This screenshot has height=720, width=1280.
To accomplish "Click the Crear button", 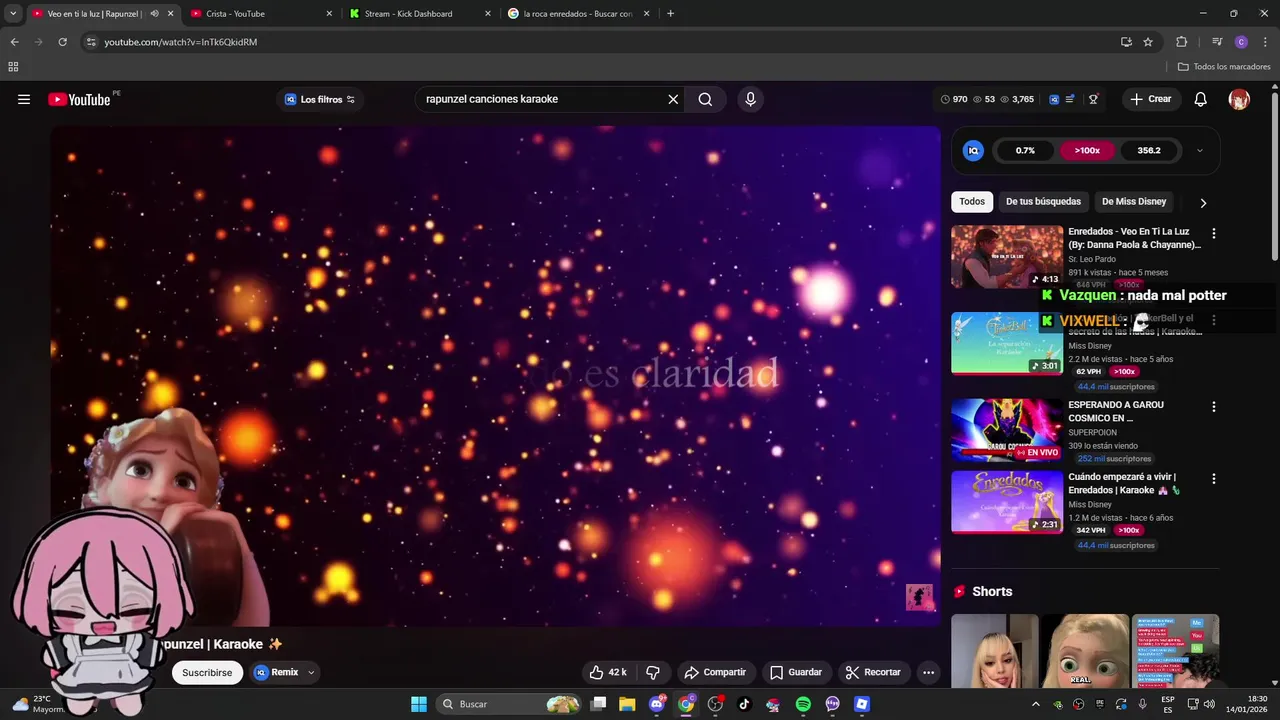I will point(1150,99).
